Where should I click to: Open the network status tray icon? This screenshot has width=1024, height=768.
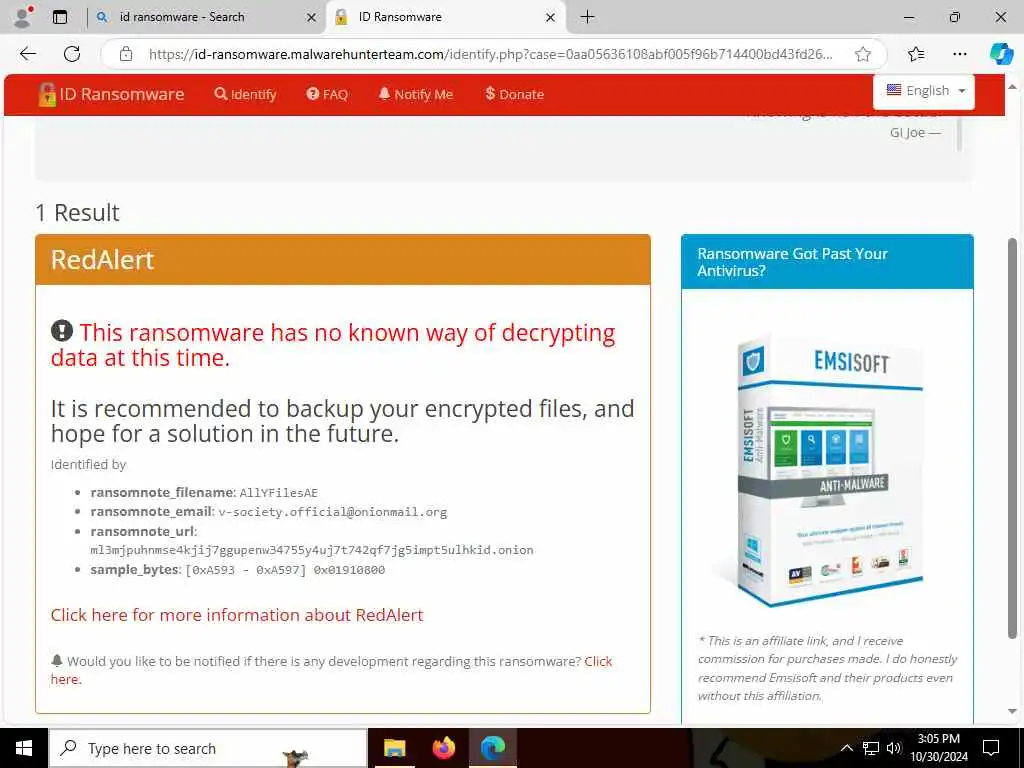point(871,748)
